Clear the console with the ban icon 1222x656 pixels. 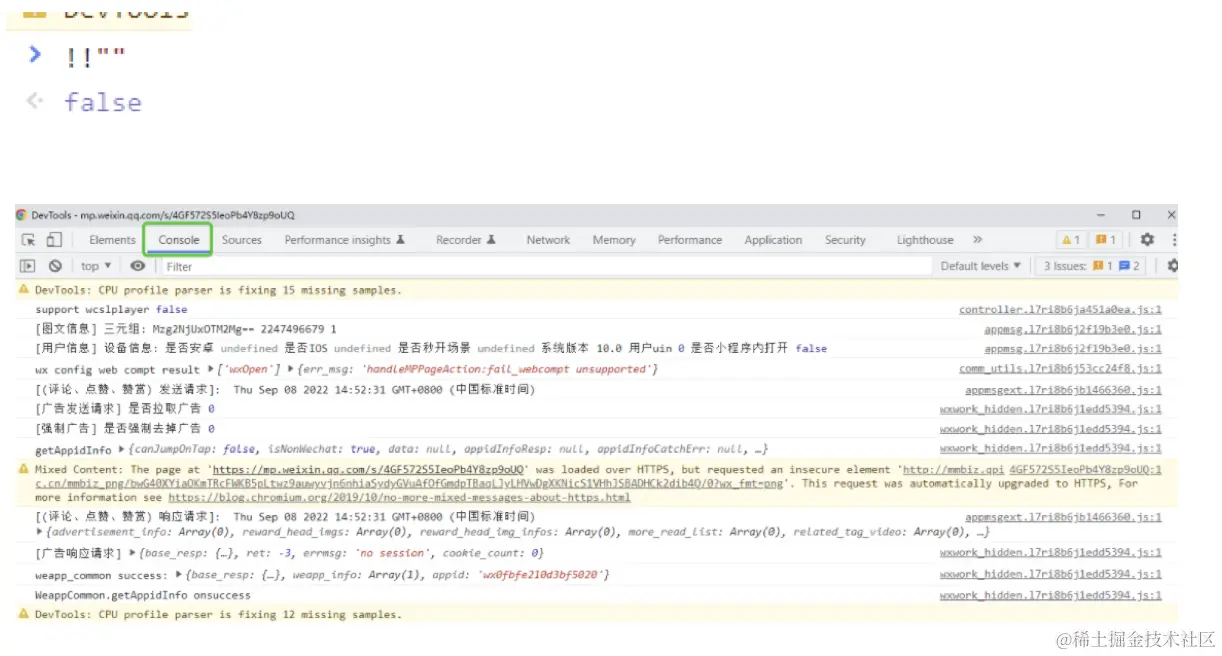coord(55,266)
